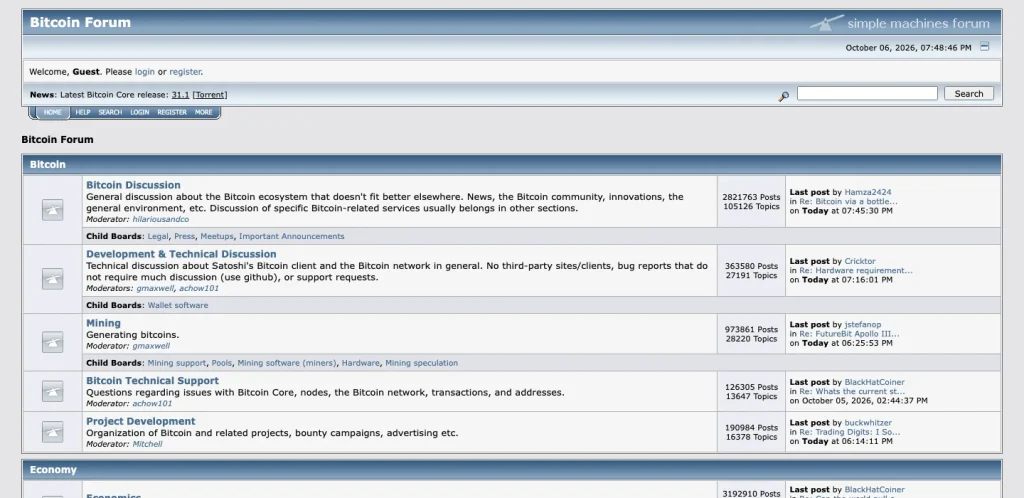Open the HOME menu tab
Screen dimensions: 1024x498
[x=53, y=112]
